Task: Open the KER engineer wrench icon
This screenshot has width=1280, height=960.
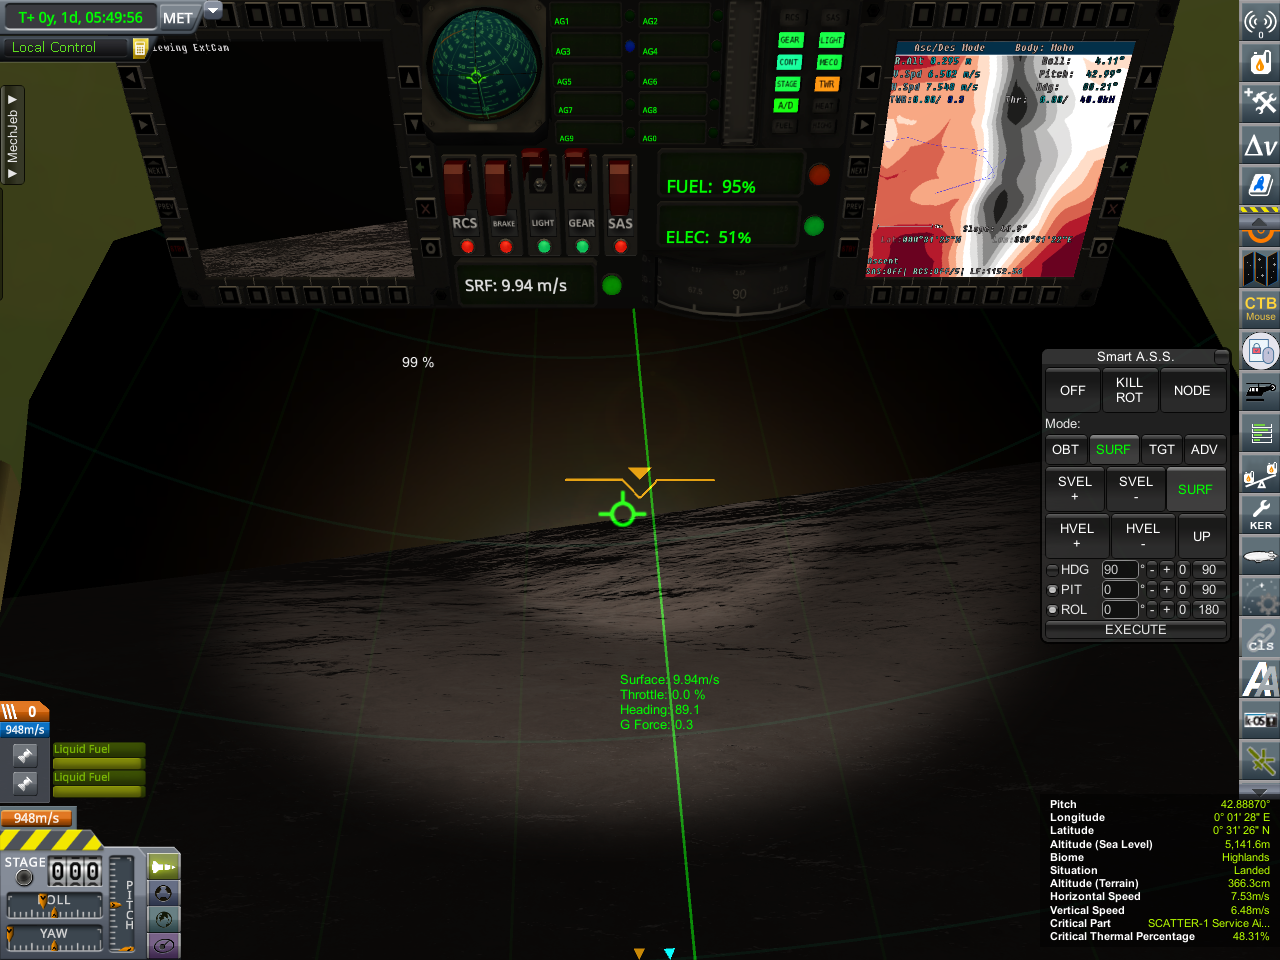Action: click(1260, 514)
